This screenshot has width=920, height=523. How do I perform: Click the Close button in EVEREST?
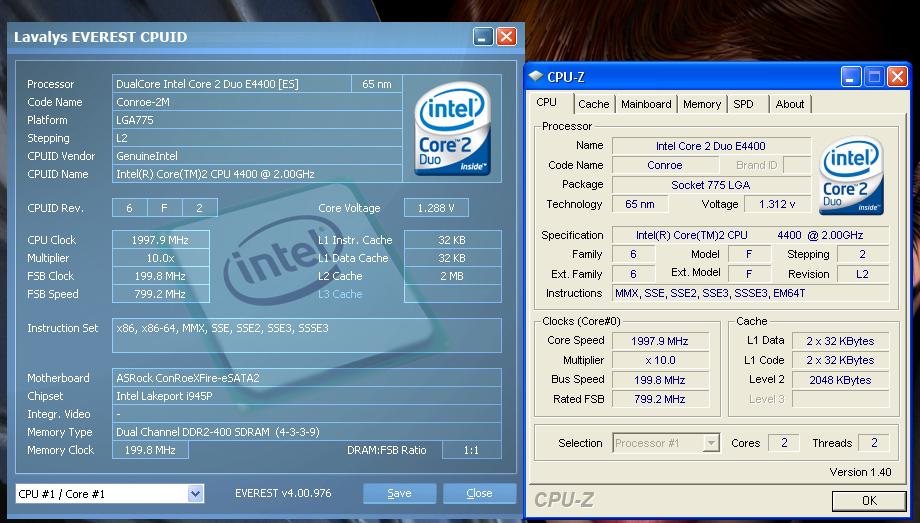pyautogui.click(x=479, y=494)
